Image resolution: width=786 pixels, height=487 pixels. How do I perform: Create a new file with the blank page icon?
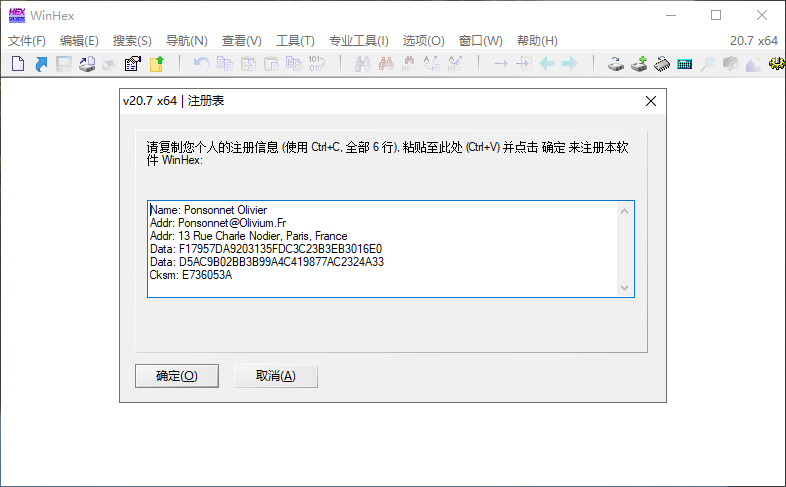pyautogui.click(x=18, y=64)
